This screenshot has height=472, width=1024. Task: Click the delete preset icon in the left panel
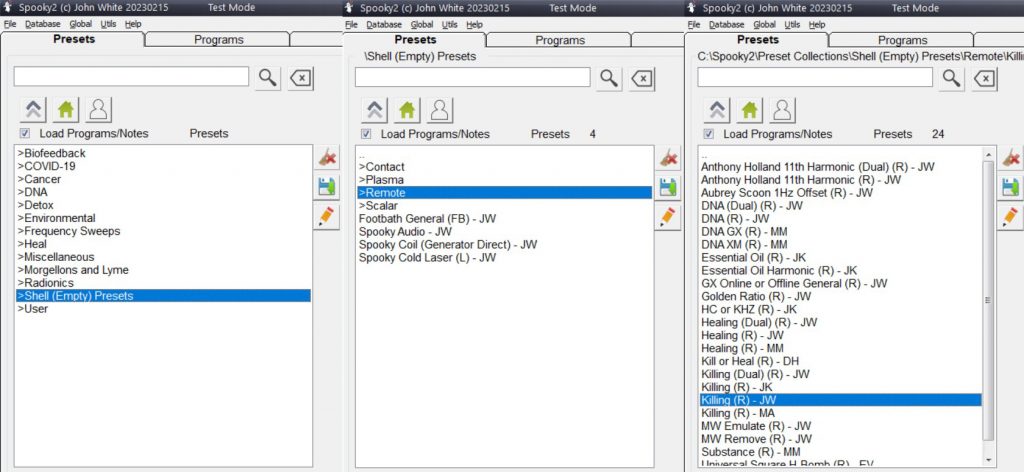coord(326,157)
